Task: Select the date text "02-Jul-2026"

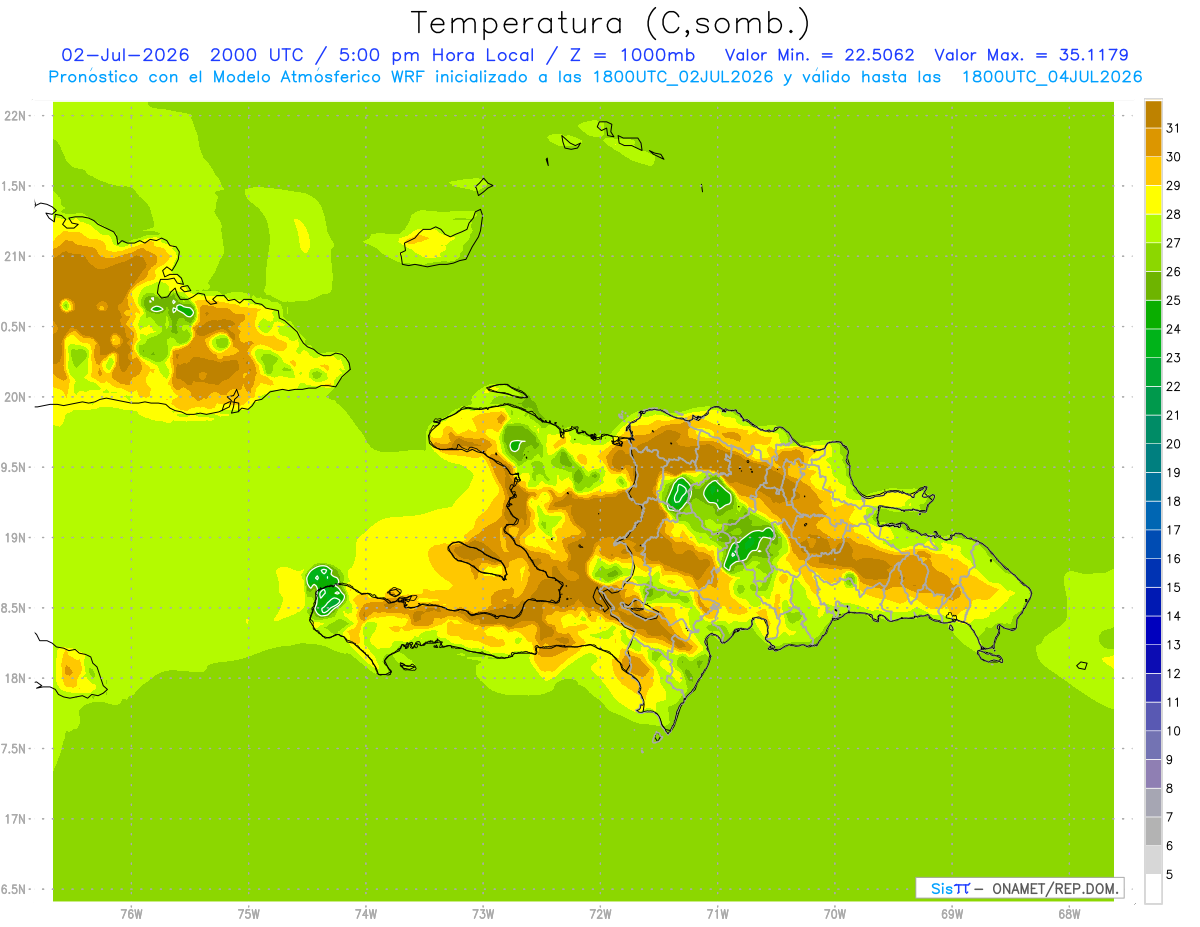Action: point(126,55)
